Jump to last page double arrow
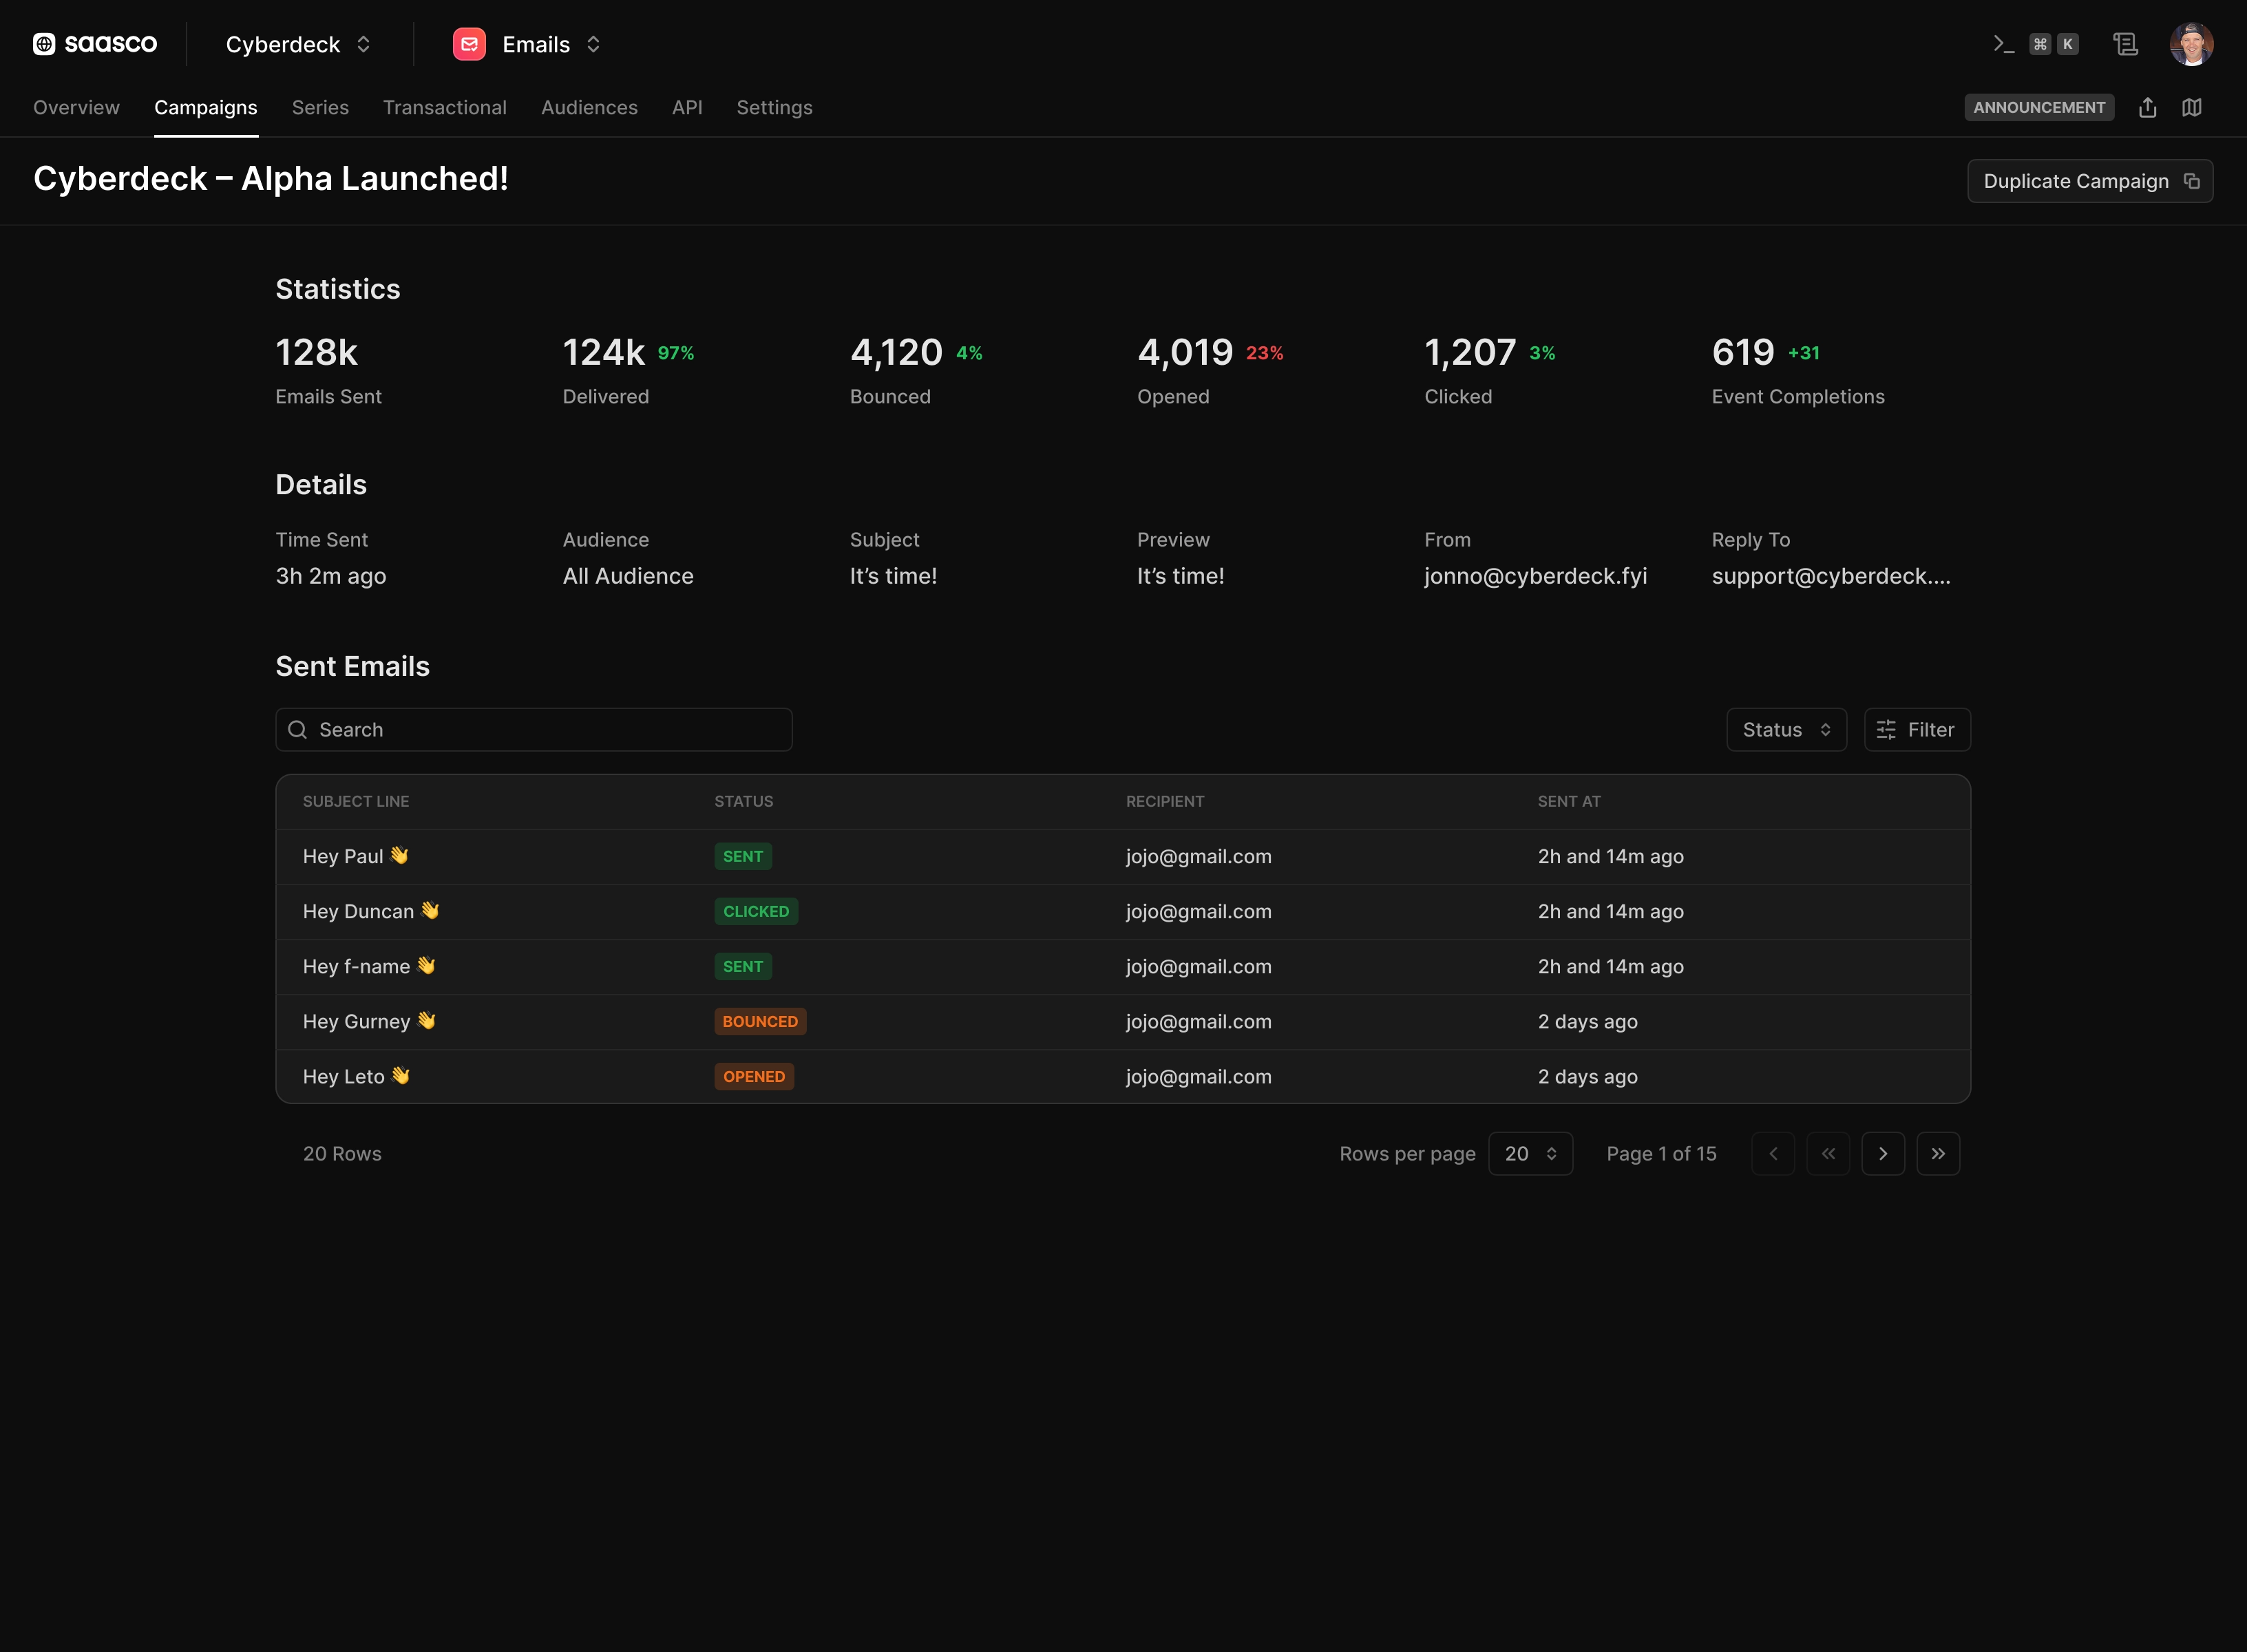The width and height of the screenshot is (2247, 1652). coord(1938,1153)
